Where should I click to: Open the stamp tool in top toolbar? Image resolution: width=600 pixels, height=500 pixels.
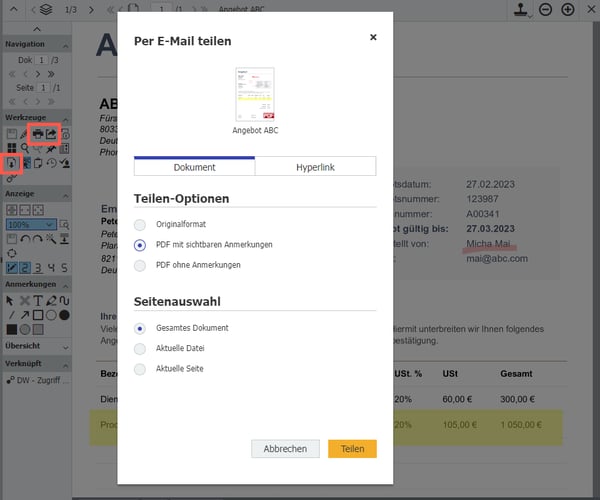tap(520, 9)
